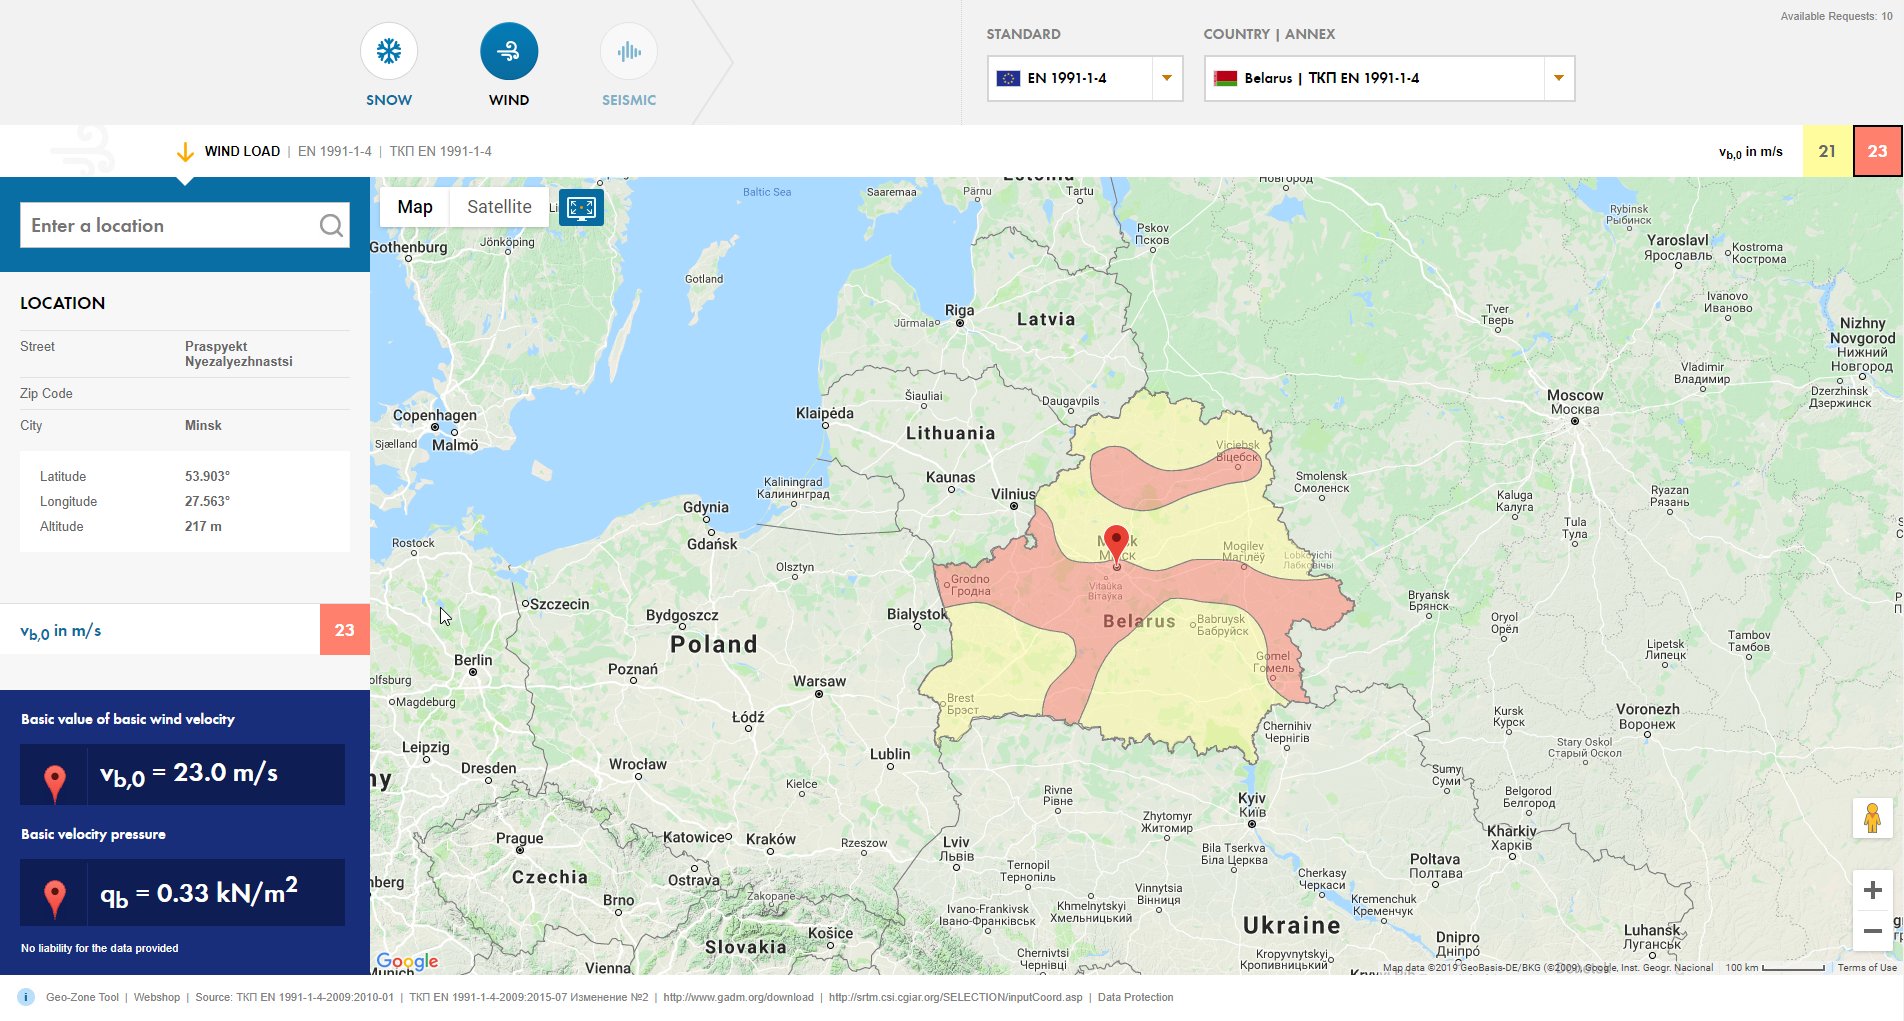Select the Snow load icon
Image resolution: width=1904 pixels, height=1021 pixels.
(x=389, y=52)
